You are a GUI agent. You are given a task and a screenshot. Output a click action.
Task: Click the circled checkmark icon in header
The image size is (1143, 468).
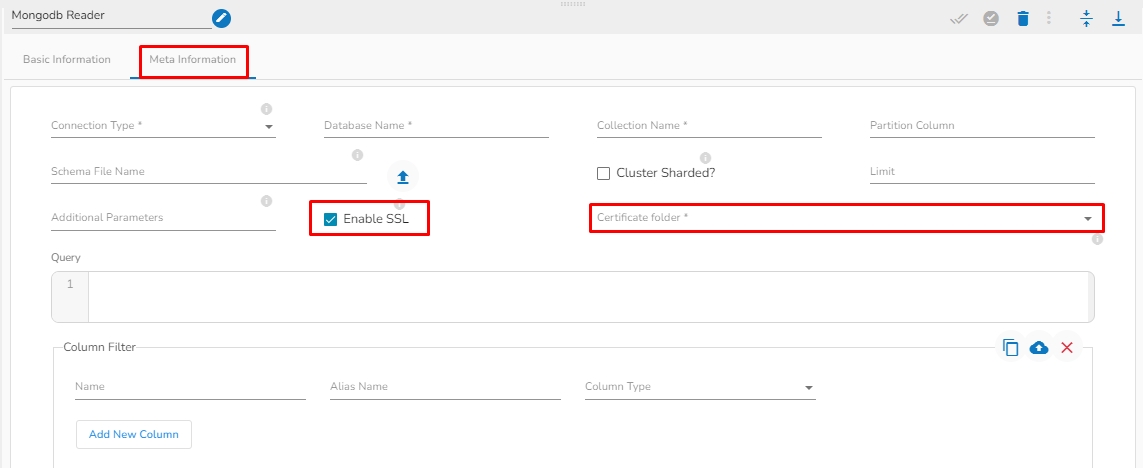[x=991, y=19]
